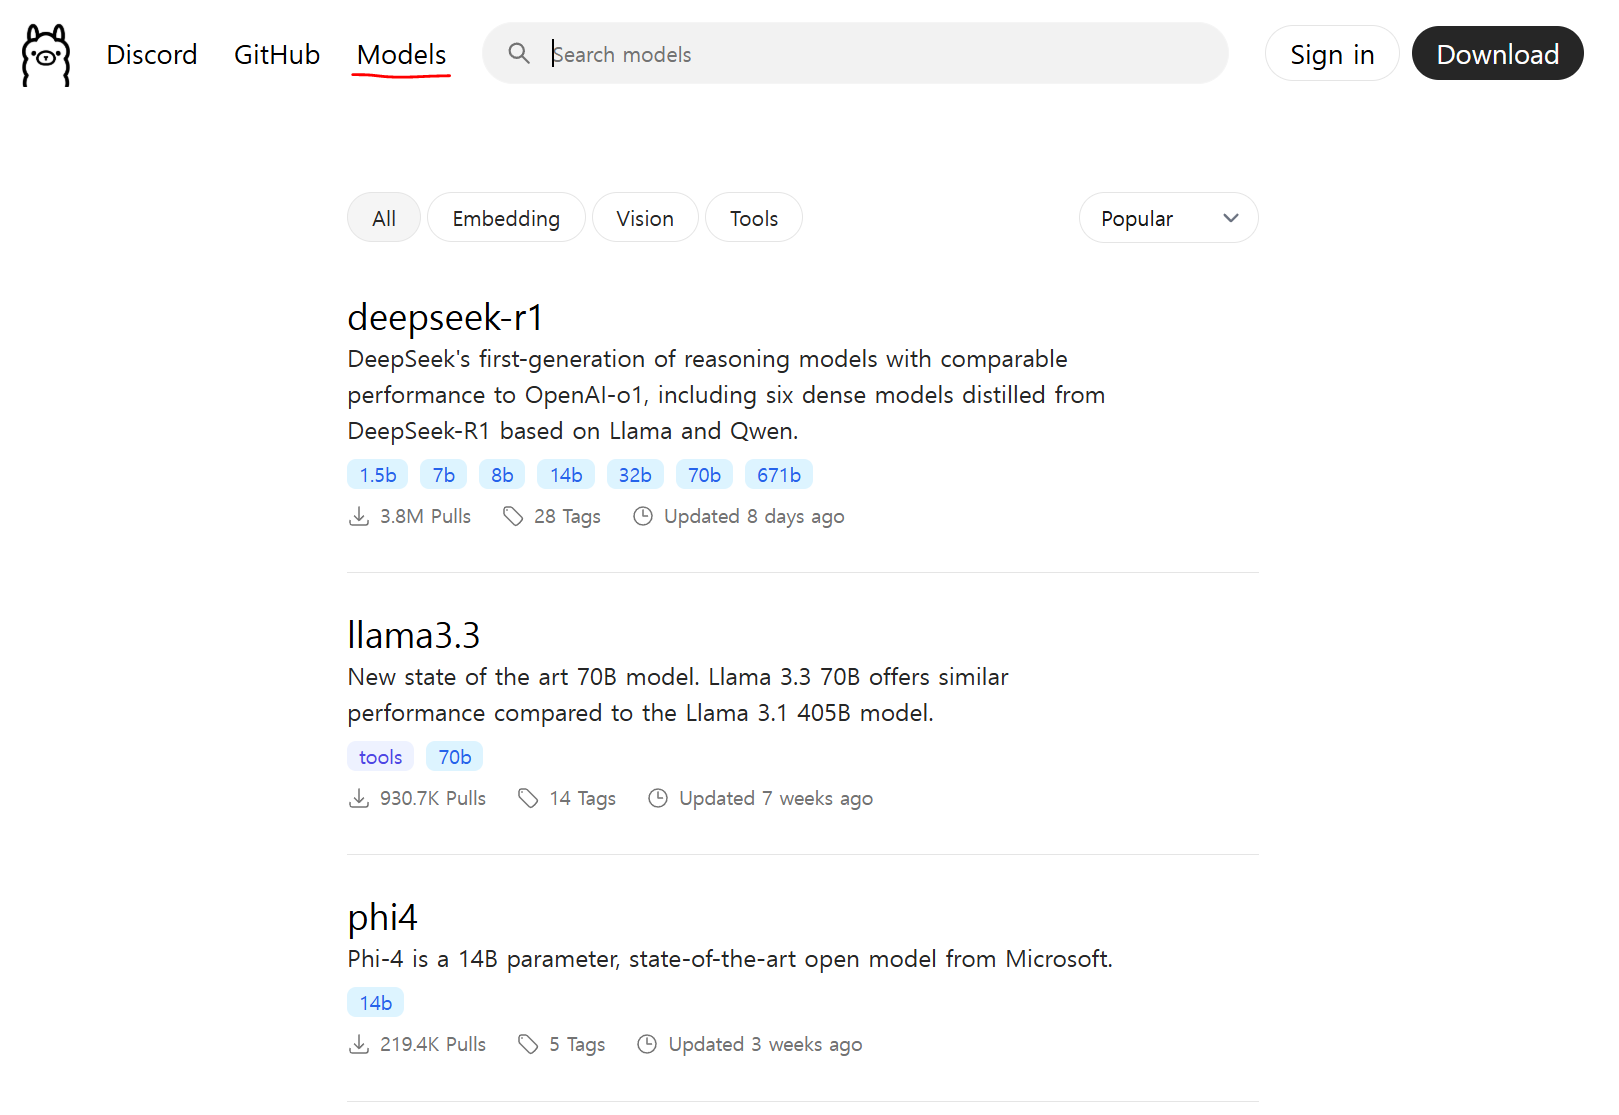
Task: Click the 'Updated 8 days ago' text
Action: pos(754,516)
